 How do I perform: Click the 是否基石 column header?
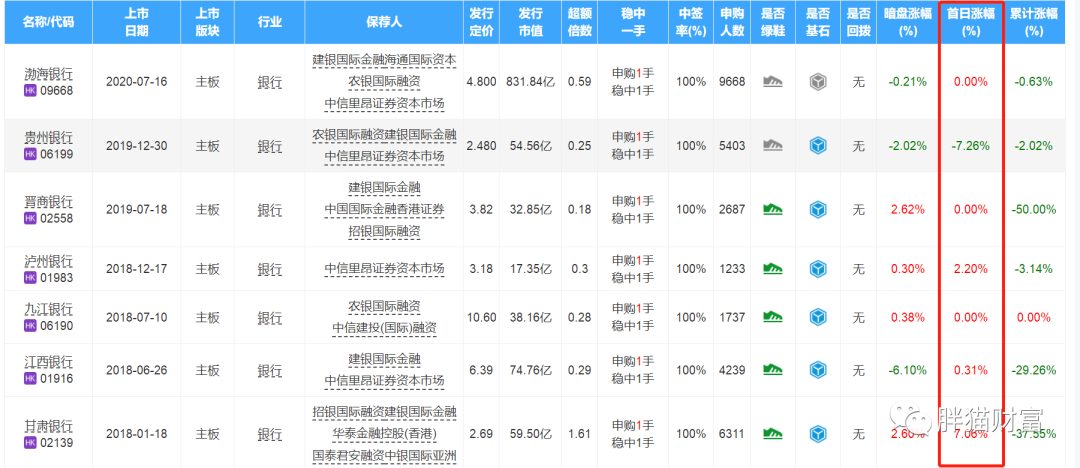click(x=817, y=22)
